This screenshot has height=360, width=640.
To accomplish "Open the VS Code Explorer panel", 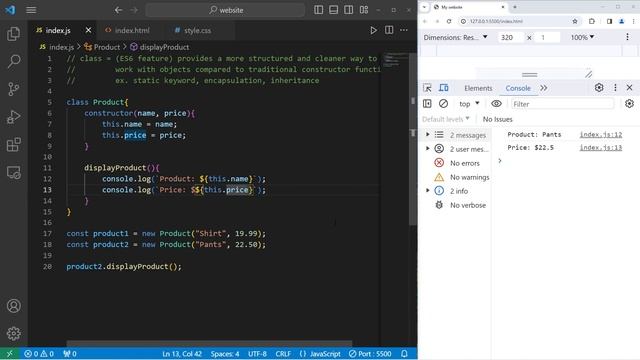I will click(x=13, y=34).
